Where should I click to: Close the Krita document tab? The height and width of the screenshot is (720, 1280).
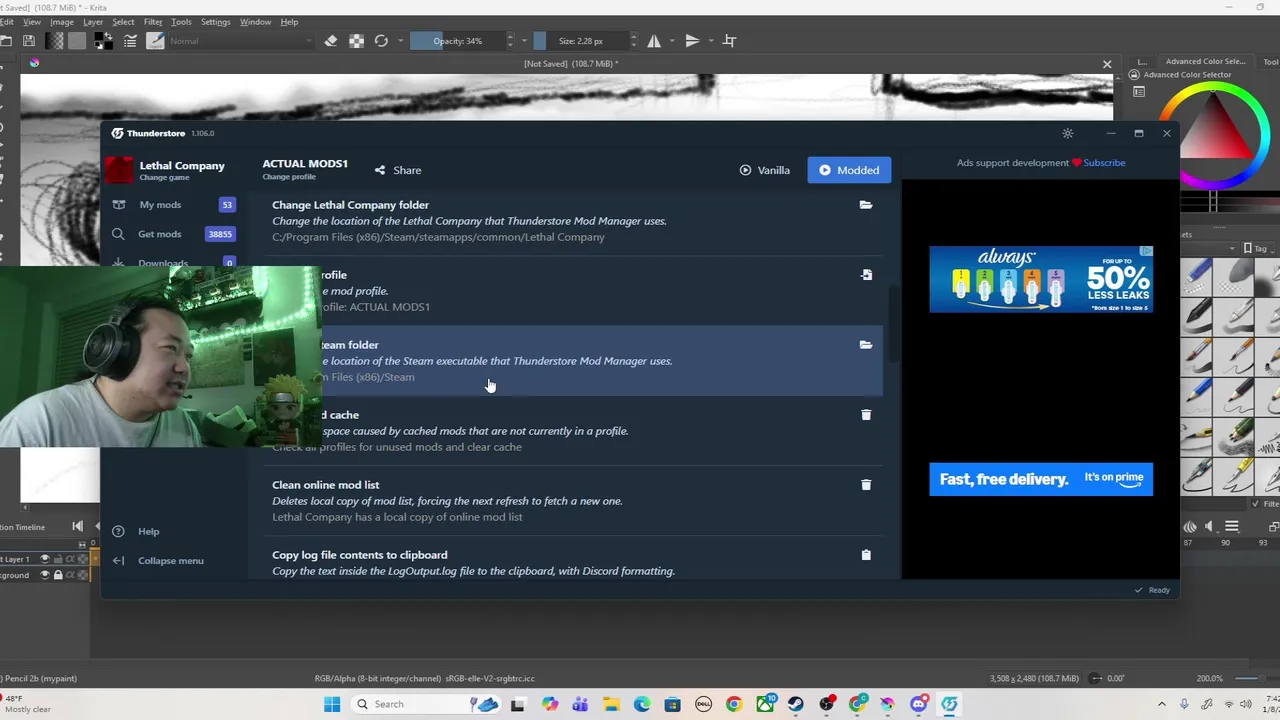(1107, 64)
